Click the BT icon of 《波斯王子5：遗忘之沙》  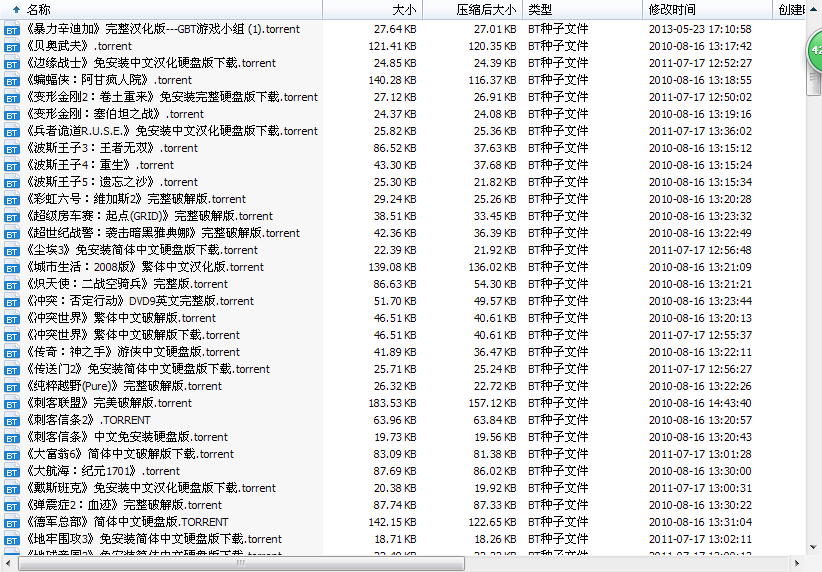pyautogui.click(x=12, y=182)
